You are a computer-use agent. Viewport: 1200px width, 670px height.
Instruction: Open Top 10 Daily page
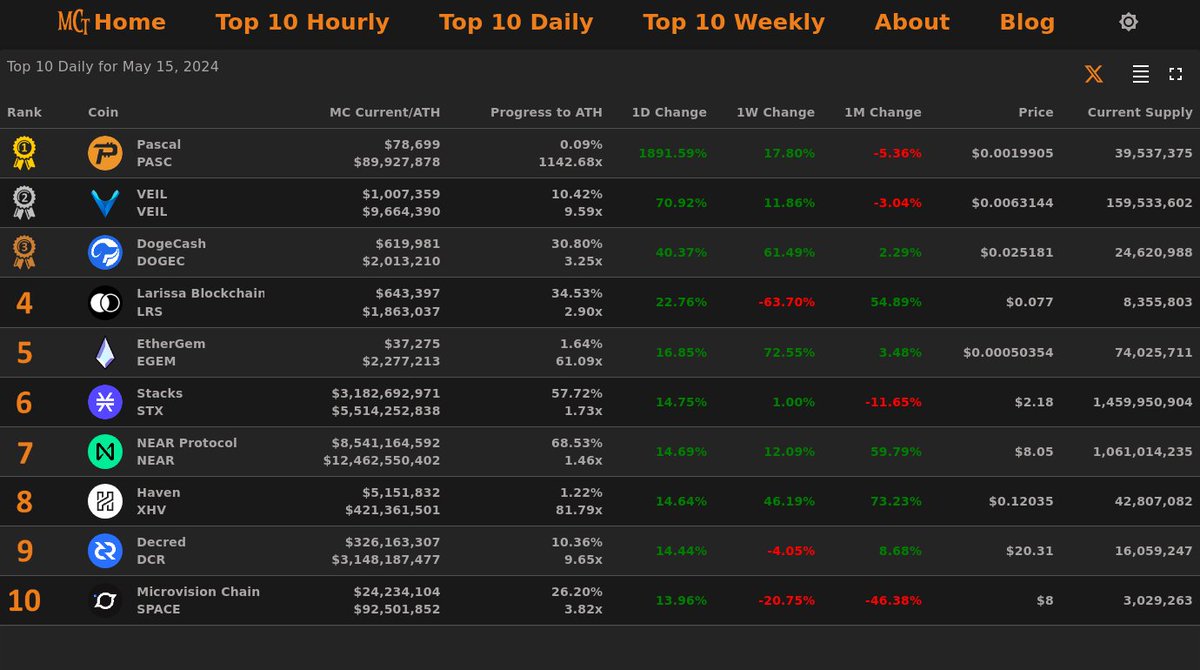(516, 22)
